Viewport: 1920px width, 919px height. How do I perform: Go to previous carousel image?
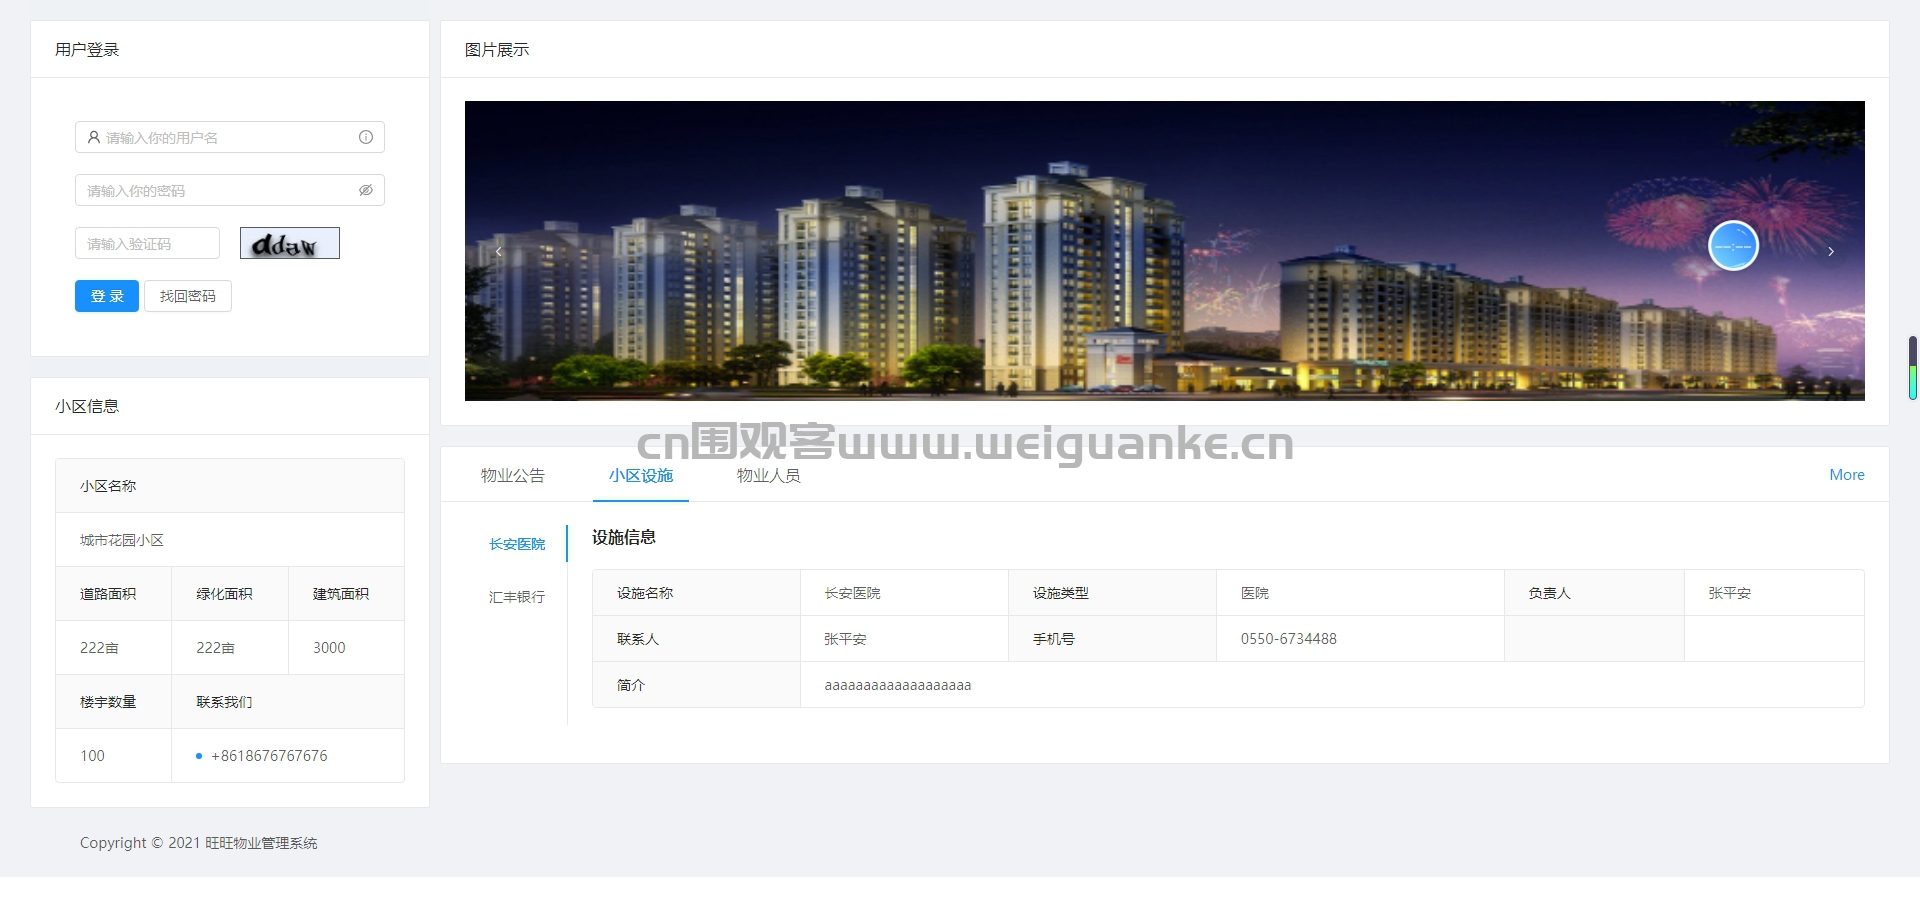[x=498, y=252]
